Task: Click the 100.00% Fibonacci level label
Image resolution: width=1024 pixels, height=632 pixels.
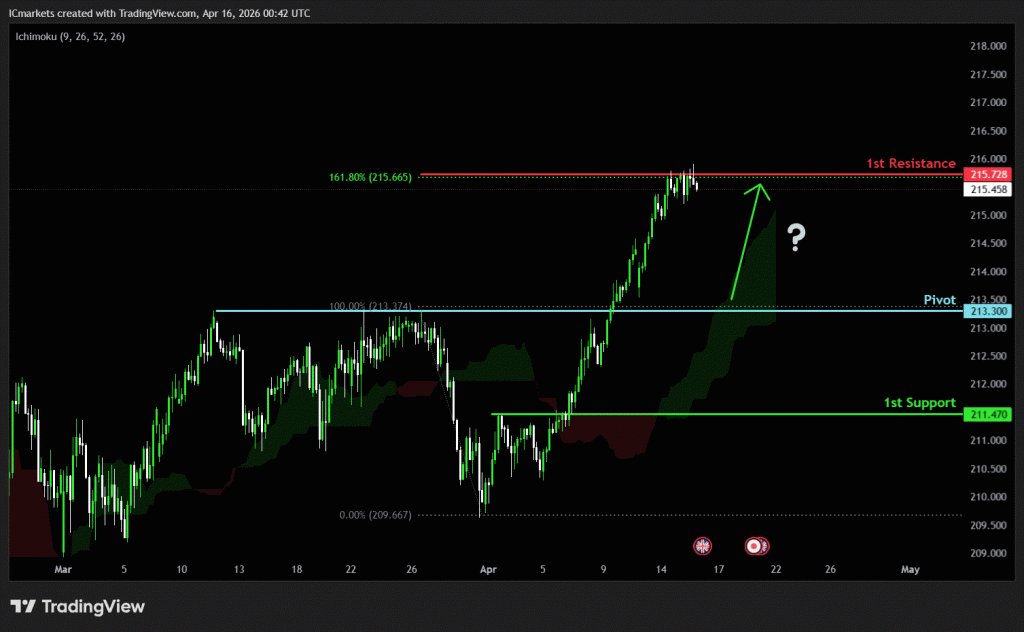Action: (x=369, y=306)
